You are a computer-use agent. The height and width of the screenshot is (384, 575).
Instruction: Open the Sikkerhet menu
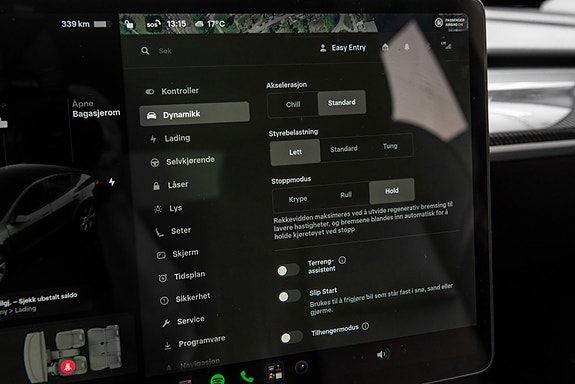pyautogui.click(x=185, y=299)
